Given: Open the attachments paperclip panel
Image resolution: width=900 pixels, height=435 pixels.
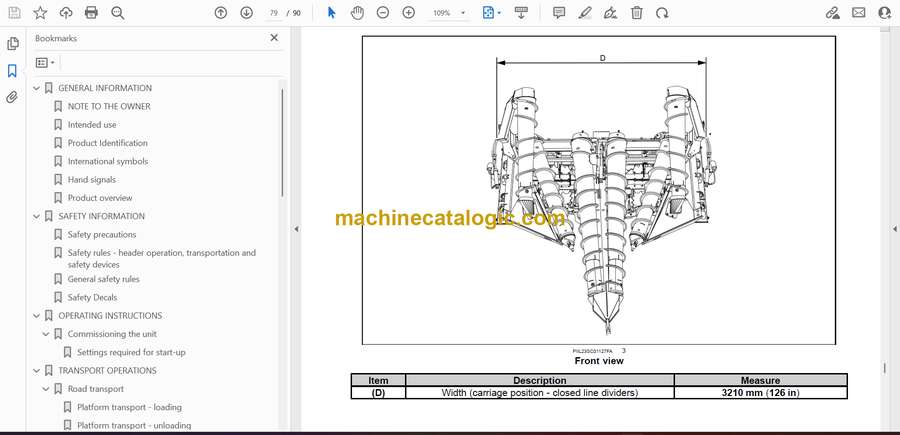Looking at the screenshot, I should (x=13, y=98).
